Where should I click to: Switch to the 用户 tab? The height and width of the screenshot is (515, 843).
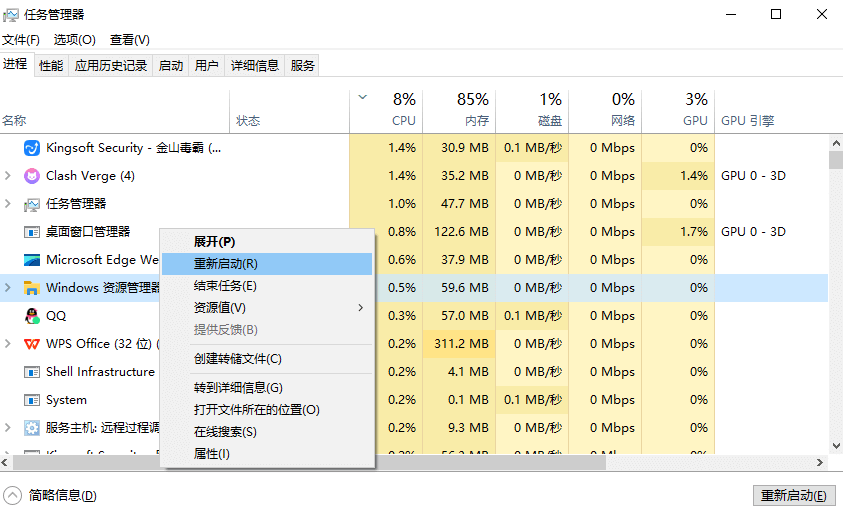[x=206, y=66]
